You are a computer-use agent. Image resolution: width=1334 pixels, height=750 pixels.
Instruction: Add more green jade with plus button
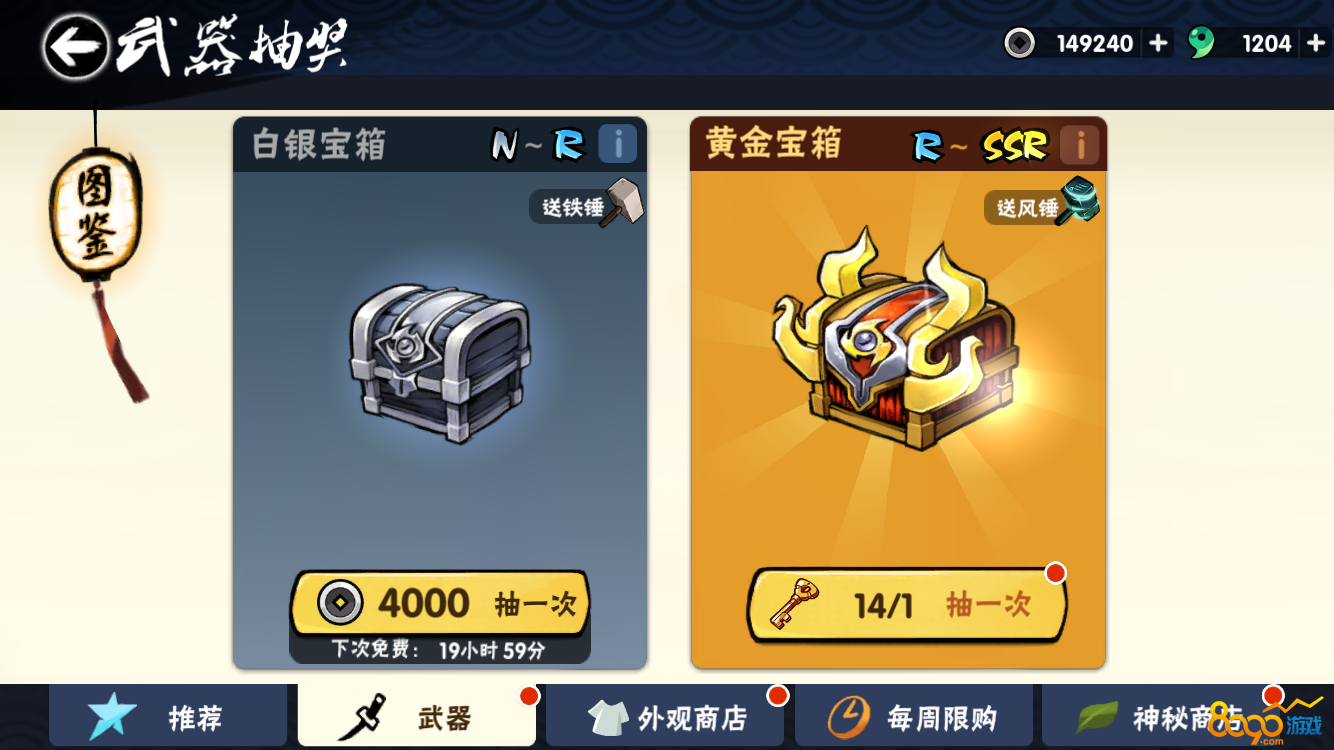[1316, 43]
